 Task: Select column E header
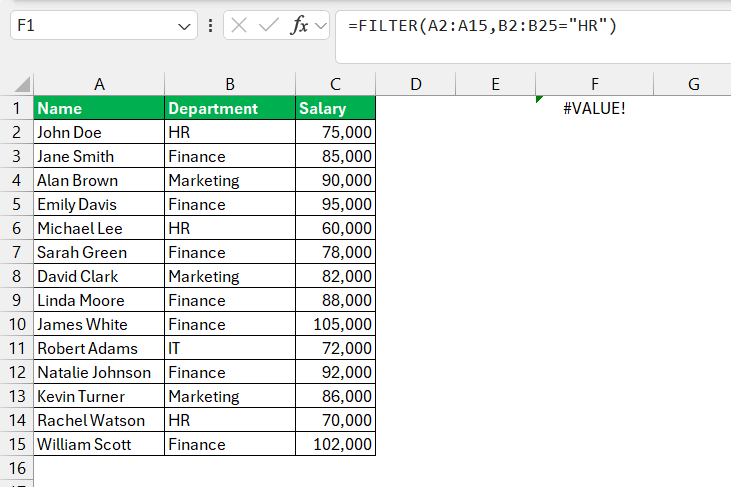pos(496,84)
